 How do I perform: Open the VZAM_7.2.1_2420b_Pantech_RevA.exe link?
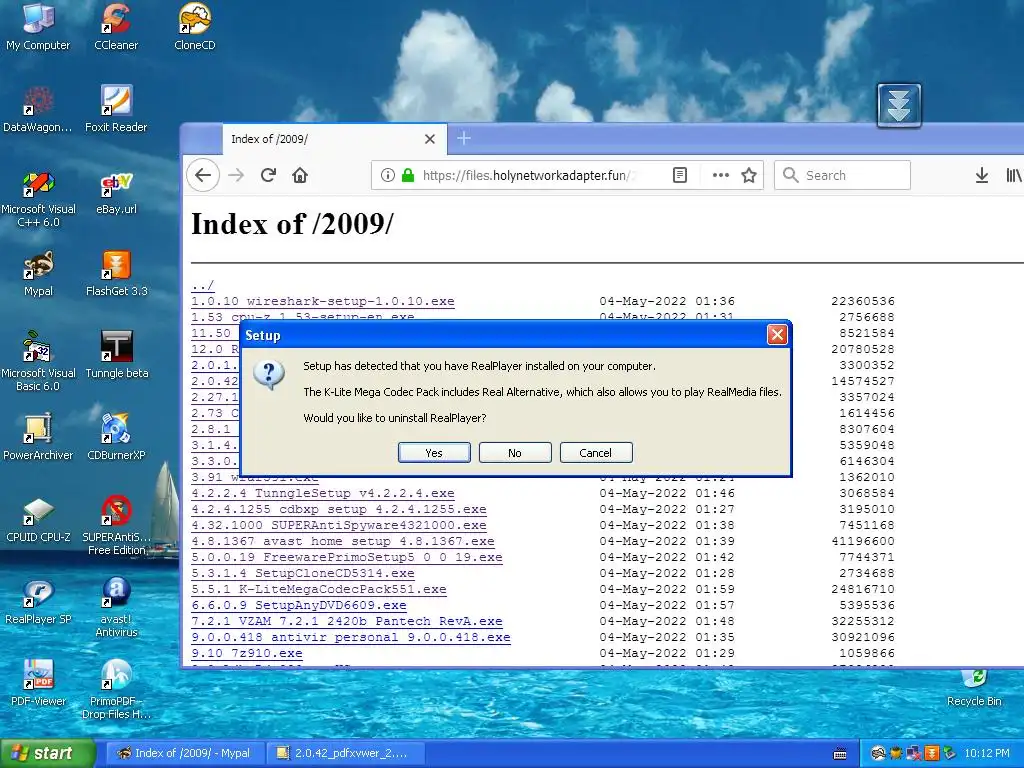click(347, 621)
